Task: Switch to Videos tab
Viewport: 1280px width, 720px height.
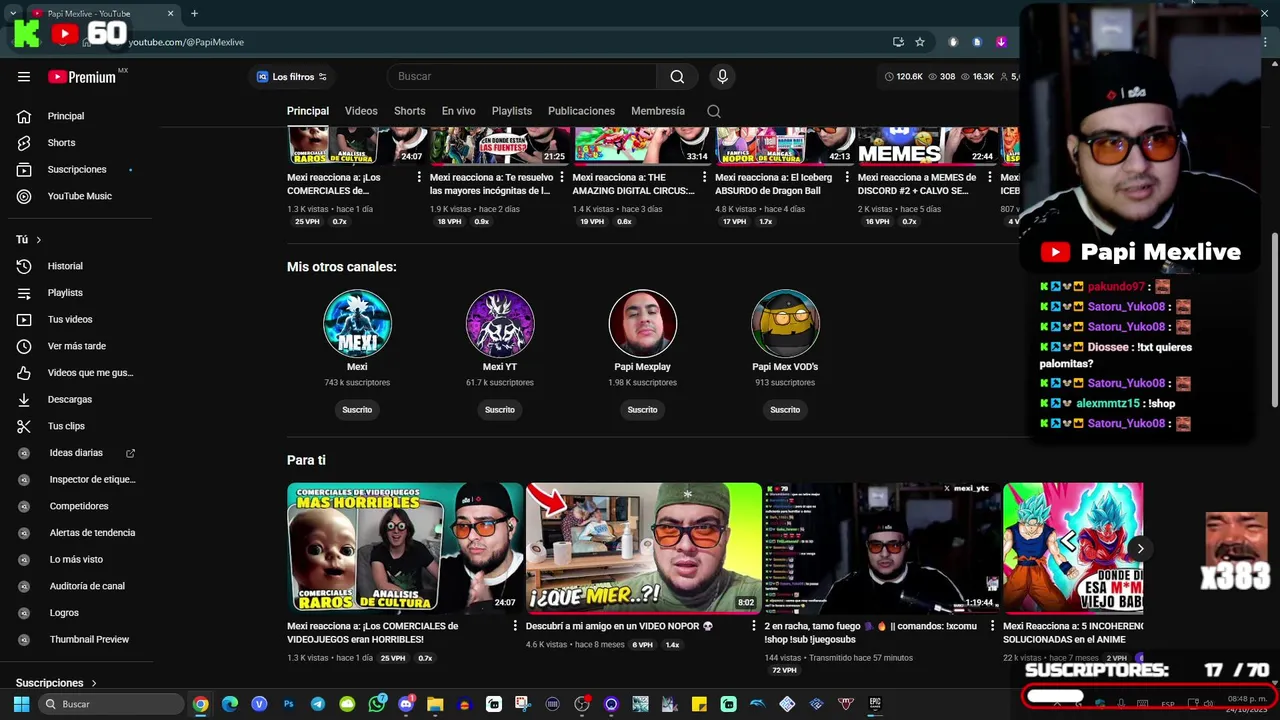Action: (361, 111)
